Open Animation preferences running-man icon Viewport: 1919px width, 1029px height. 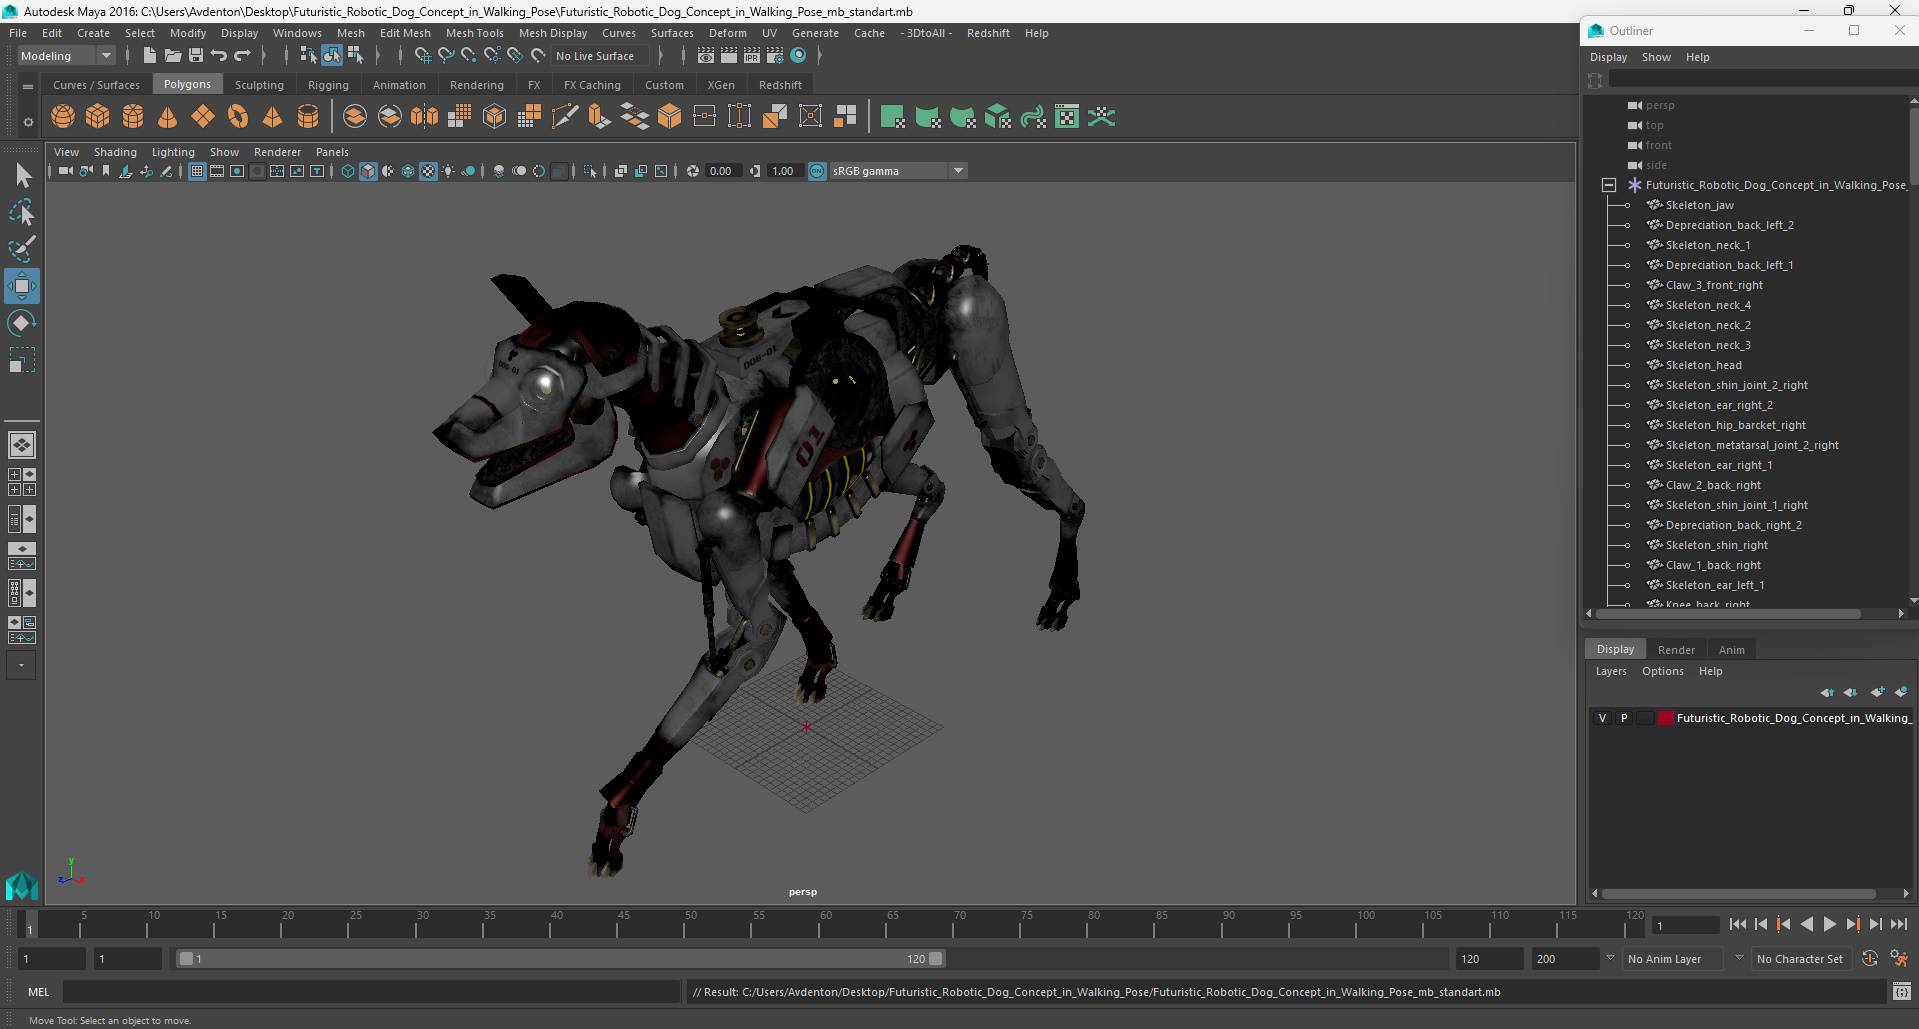coord(1899,959)
